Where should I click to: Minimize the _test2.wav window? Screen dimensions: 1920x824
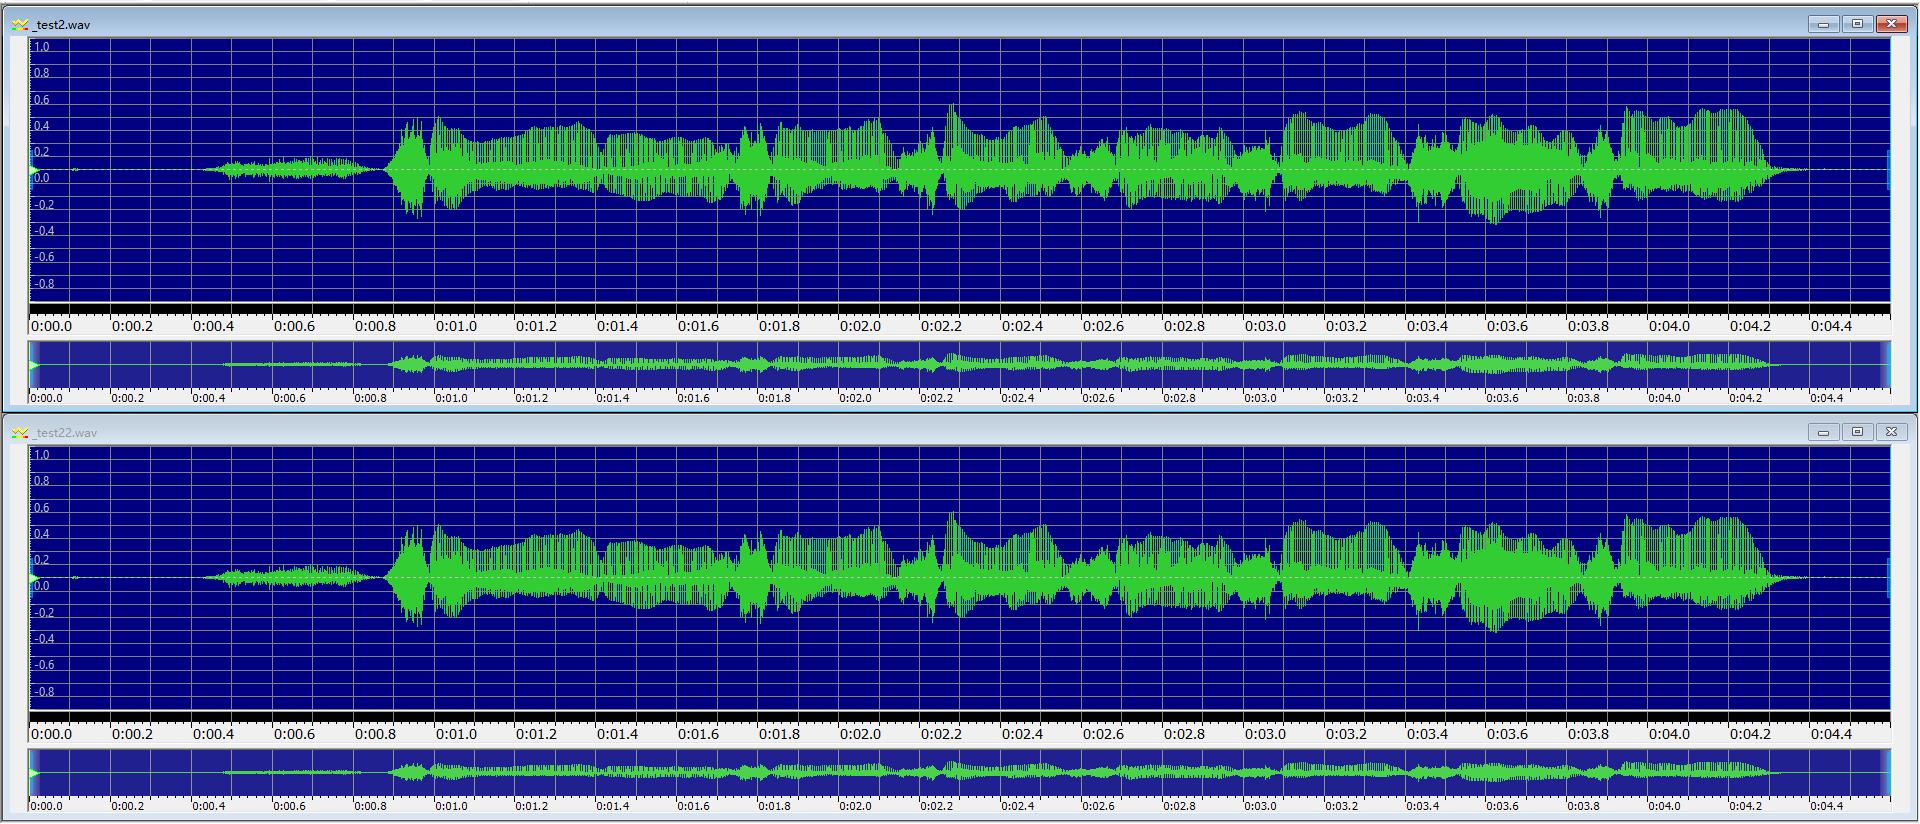1823,24
